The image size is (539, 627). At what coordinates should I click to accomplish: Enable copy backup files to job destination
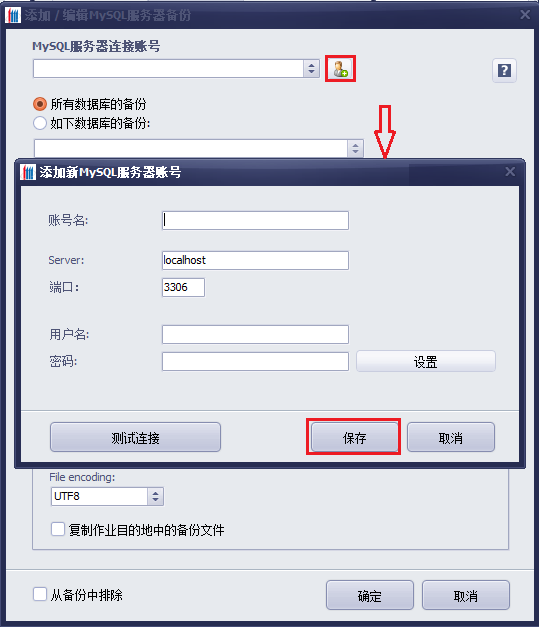click(58, 529)
